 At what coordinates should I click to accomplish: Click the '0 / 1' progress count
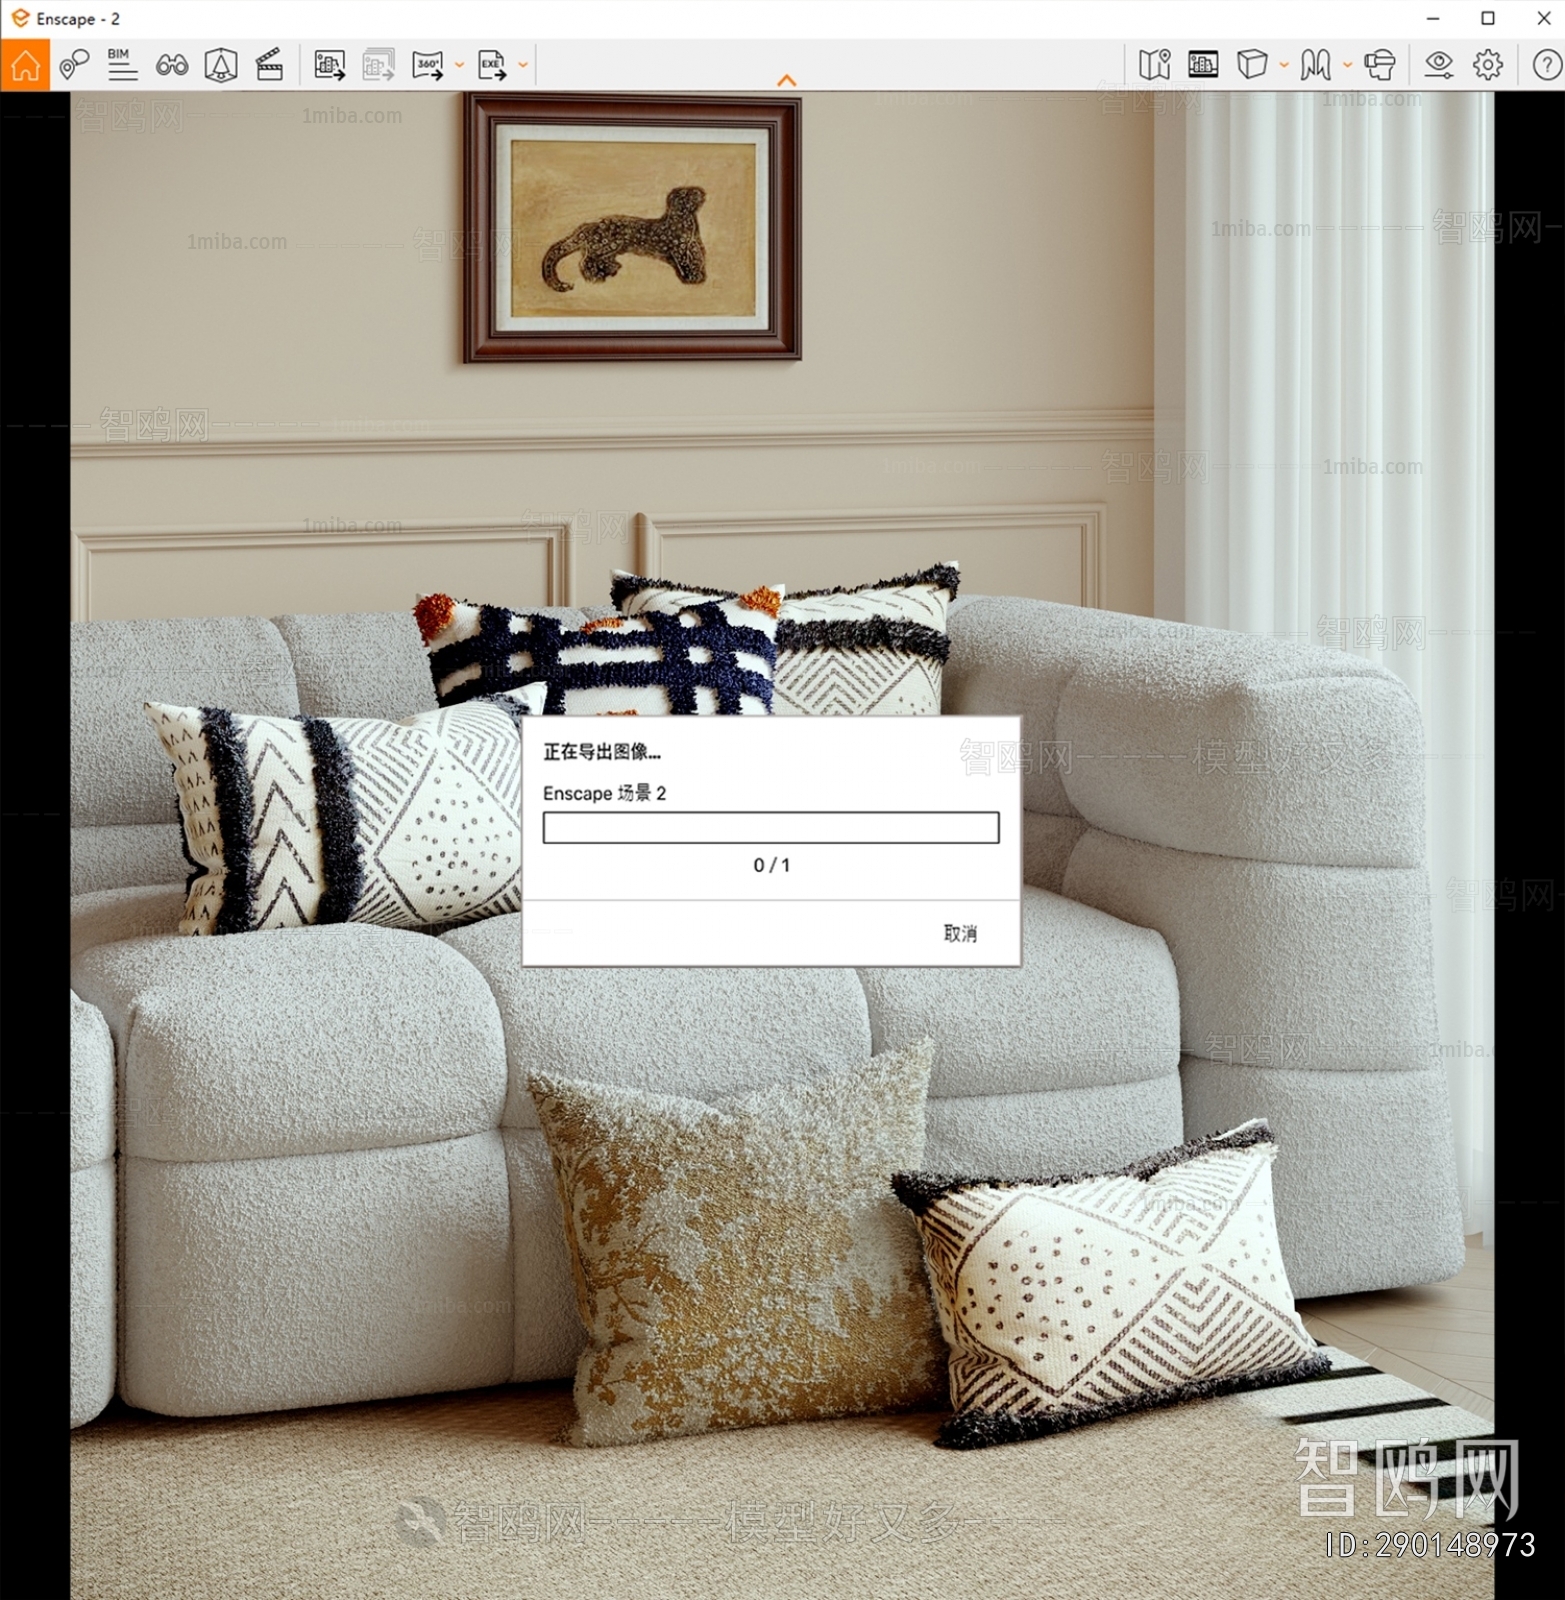click(771, 865)
